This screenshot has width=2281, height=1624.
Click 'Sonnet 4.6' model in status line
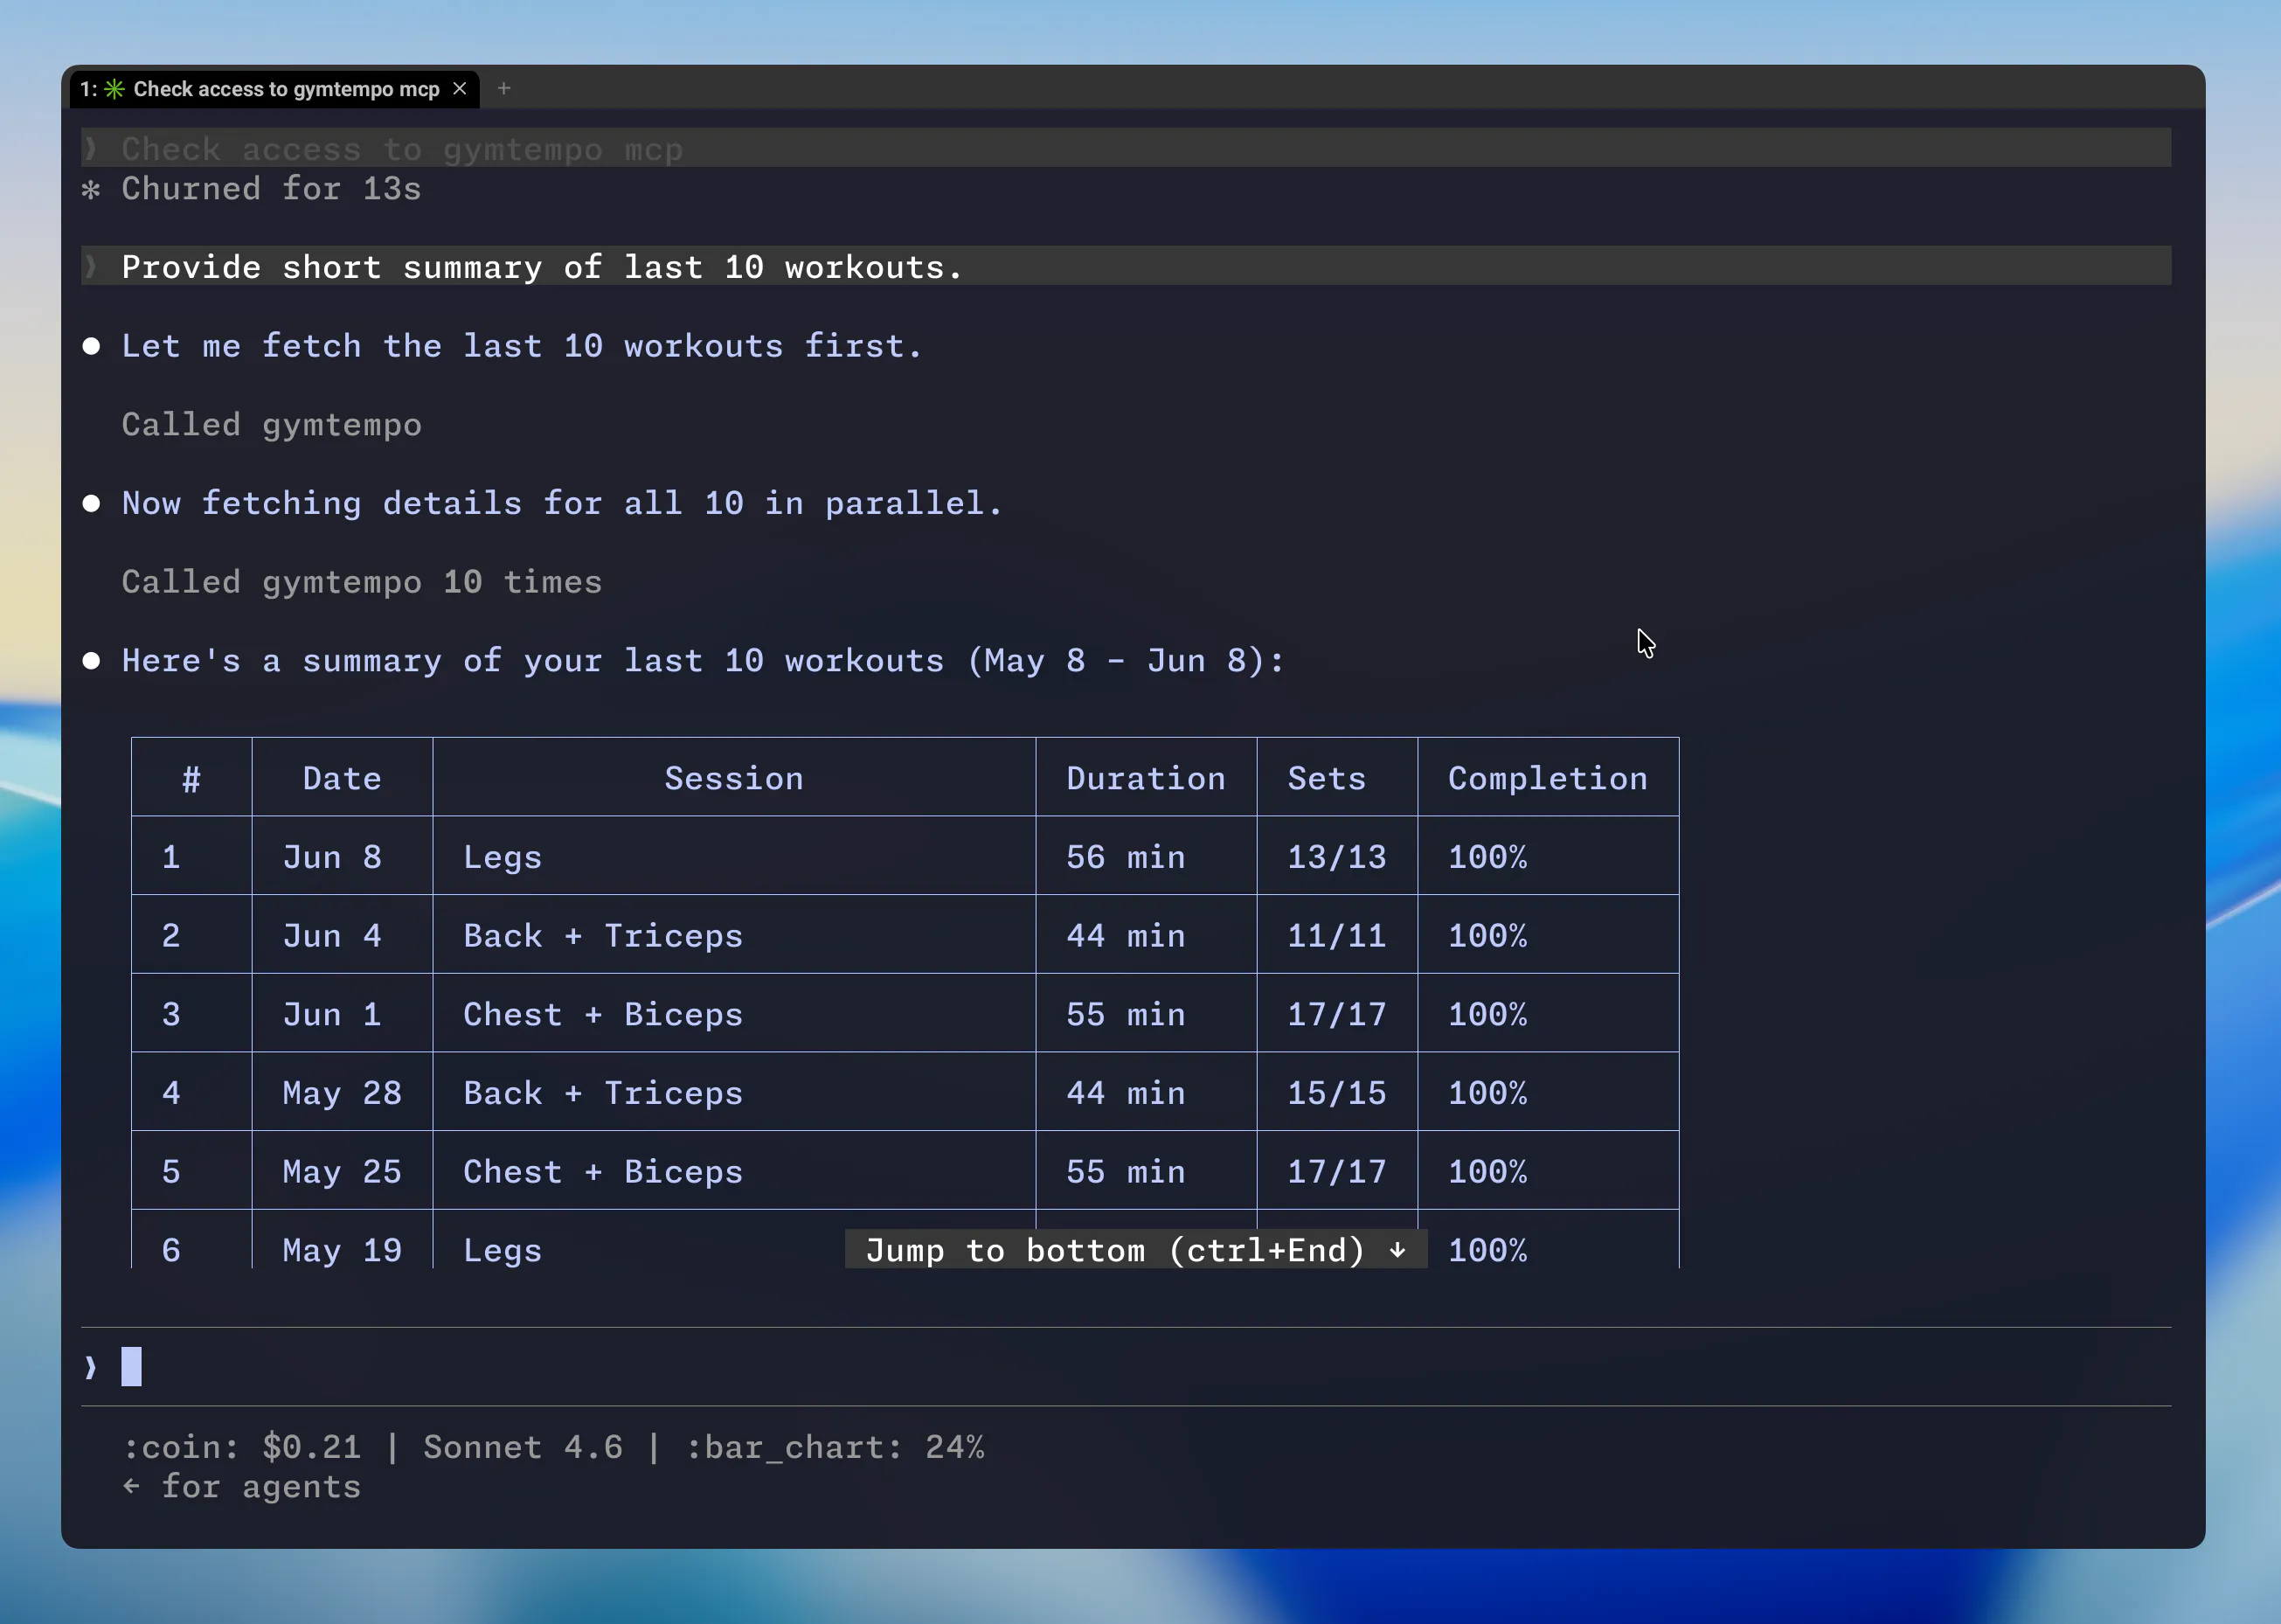[523, 1447]
